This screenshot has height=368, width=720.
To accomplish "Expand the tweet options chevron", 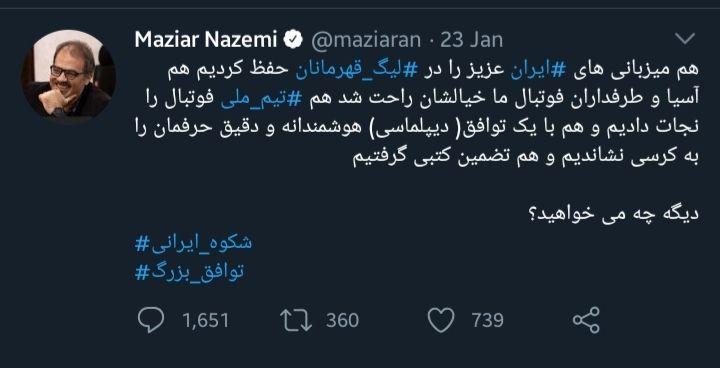I will pos(685,40).
